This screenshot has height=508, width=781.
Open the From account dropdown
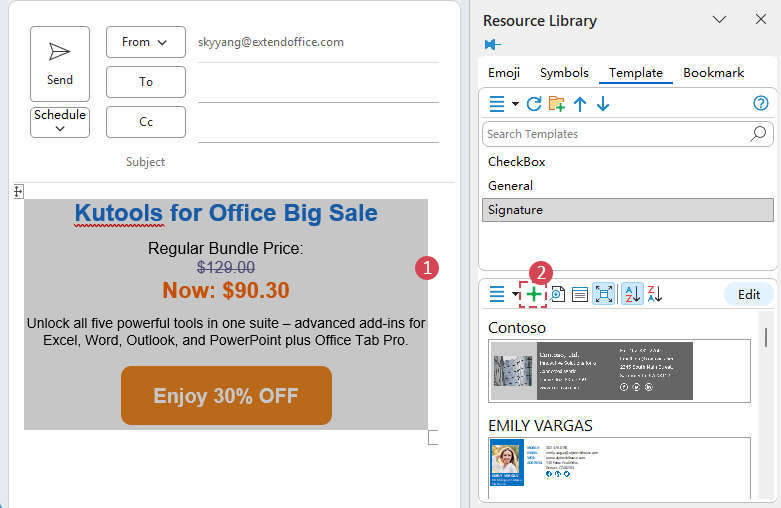point(146,42)
